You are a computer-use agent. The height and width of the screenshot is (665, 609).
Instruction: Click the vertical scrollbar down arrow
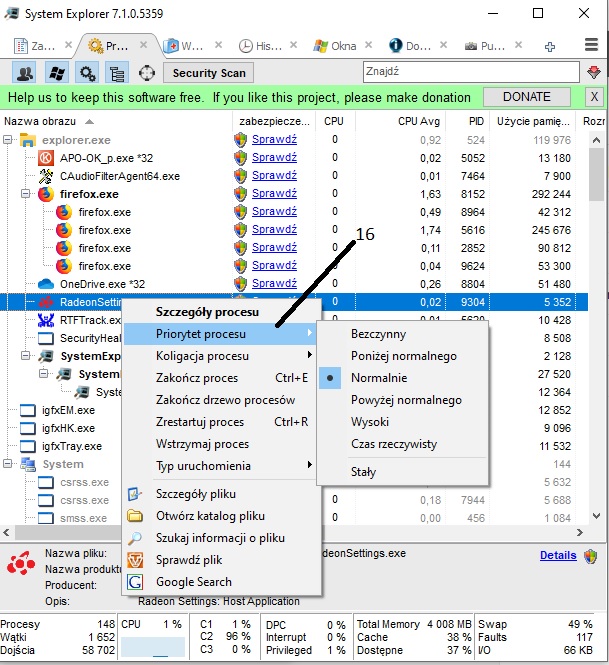(x=596, y=516)
